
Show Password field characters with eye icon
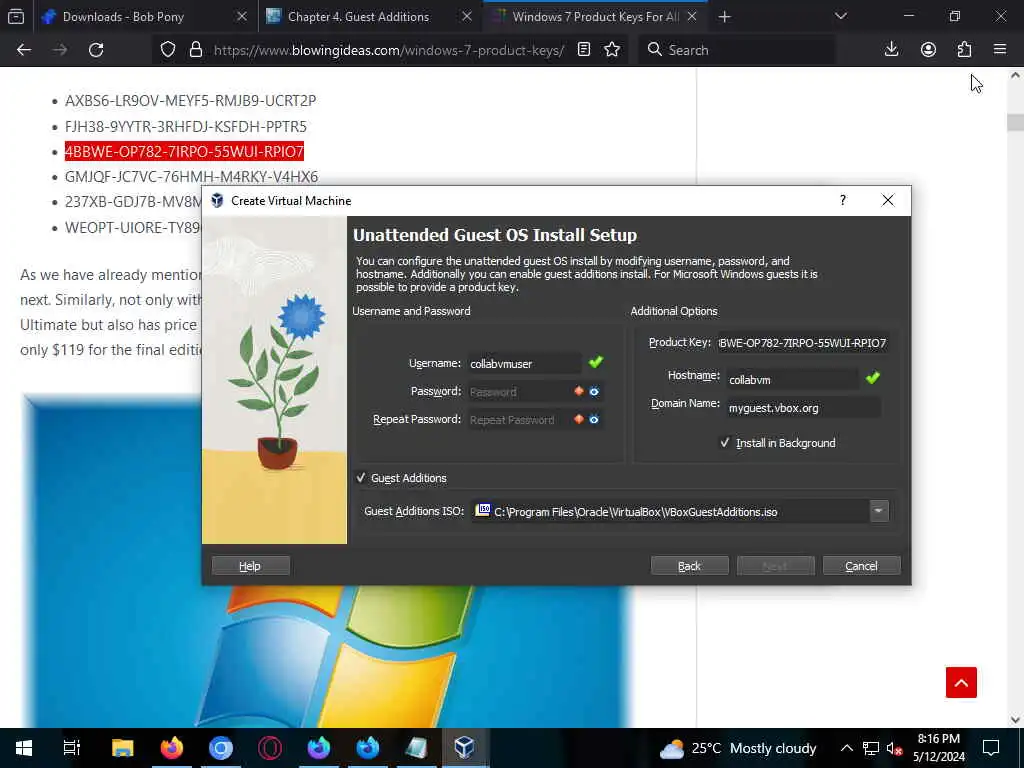click(594, 391)
